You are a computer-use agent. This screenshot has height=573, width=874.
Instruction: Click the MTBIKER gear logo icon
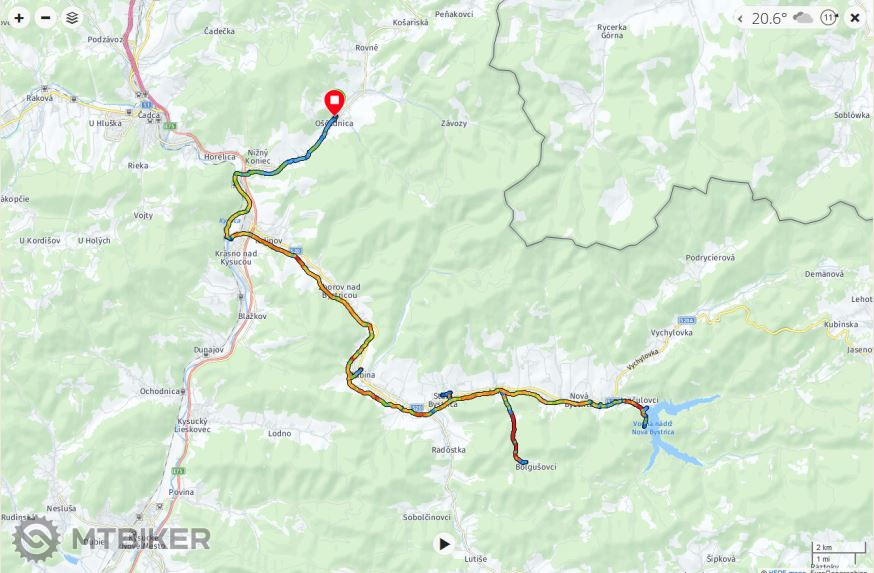36,539
